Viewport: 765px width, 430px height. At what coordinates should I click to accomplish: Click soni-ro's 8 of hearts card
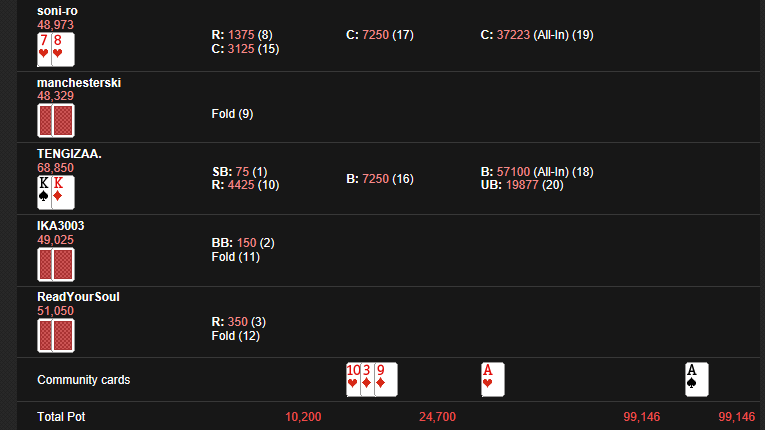click(63, 48)
